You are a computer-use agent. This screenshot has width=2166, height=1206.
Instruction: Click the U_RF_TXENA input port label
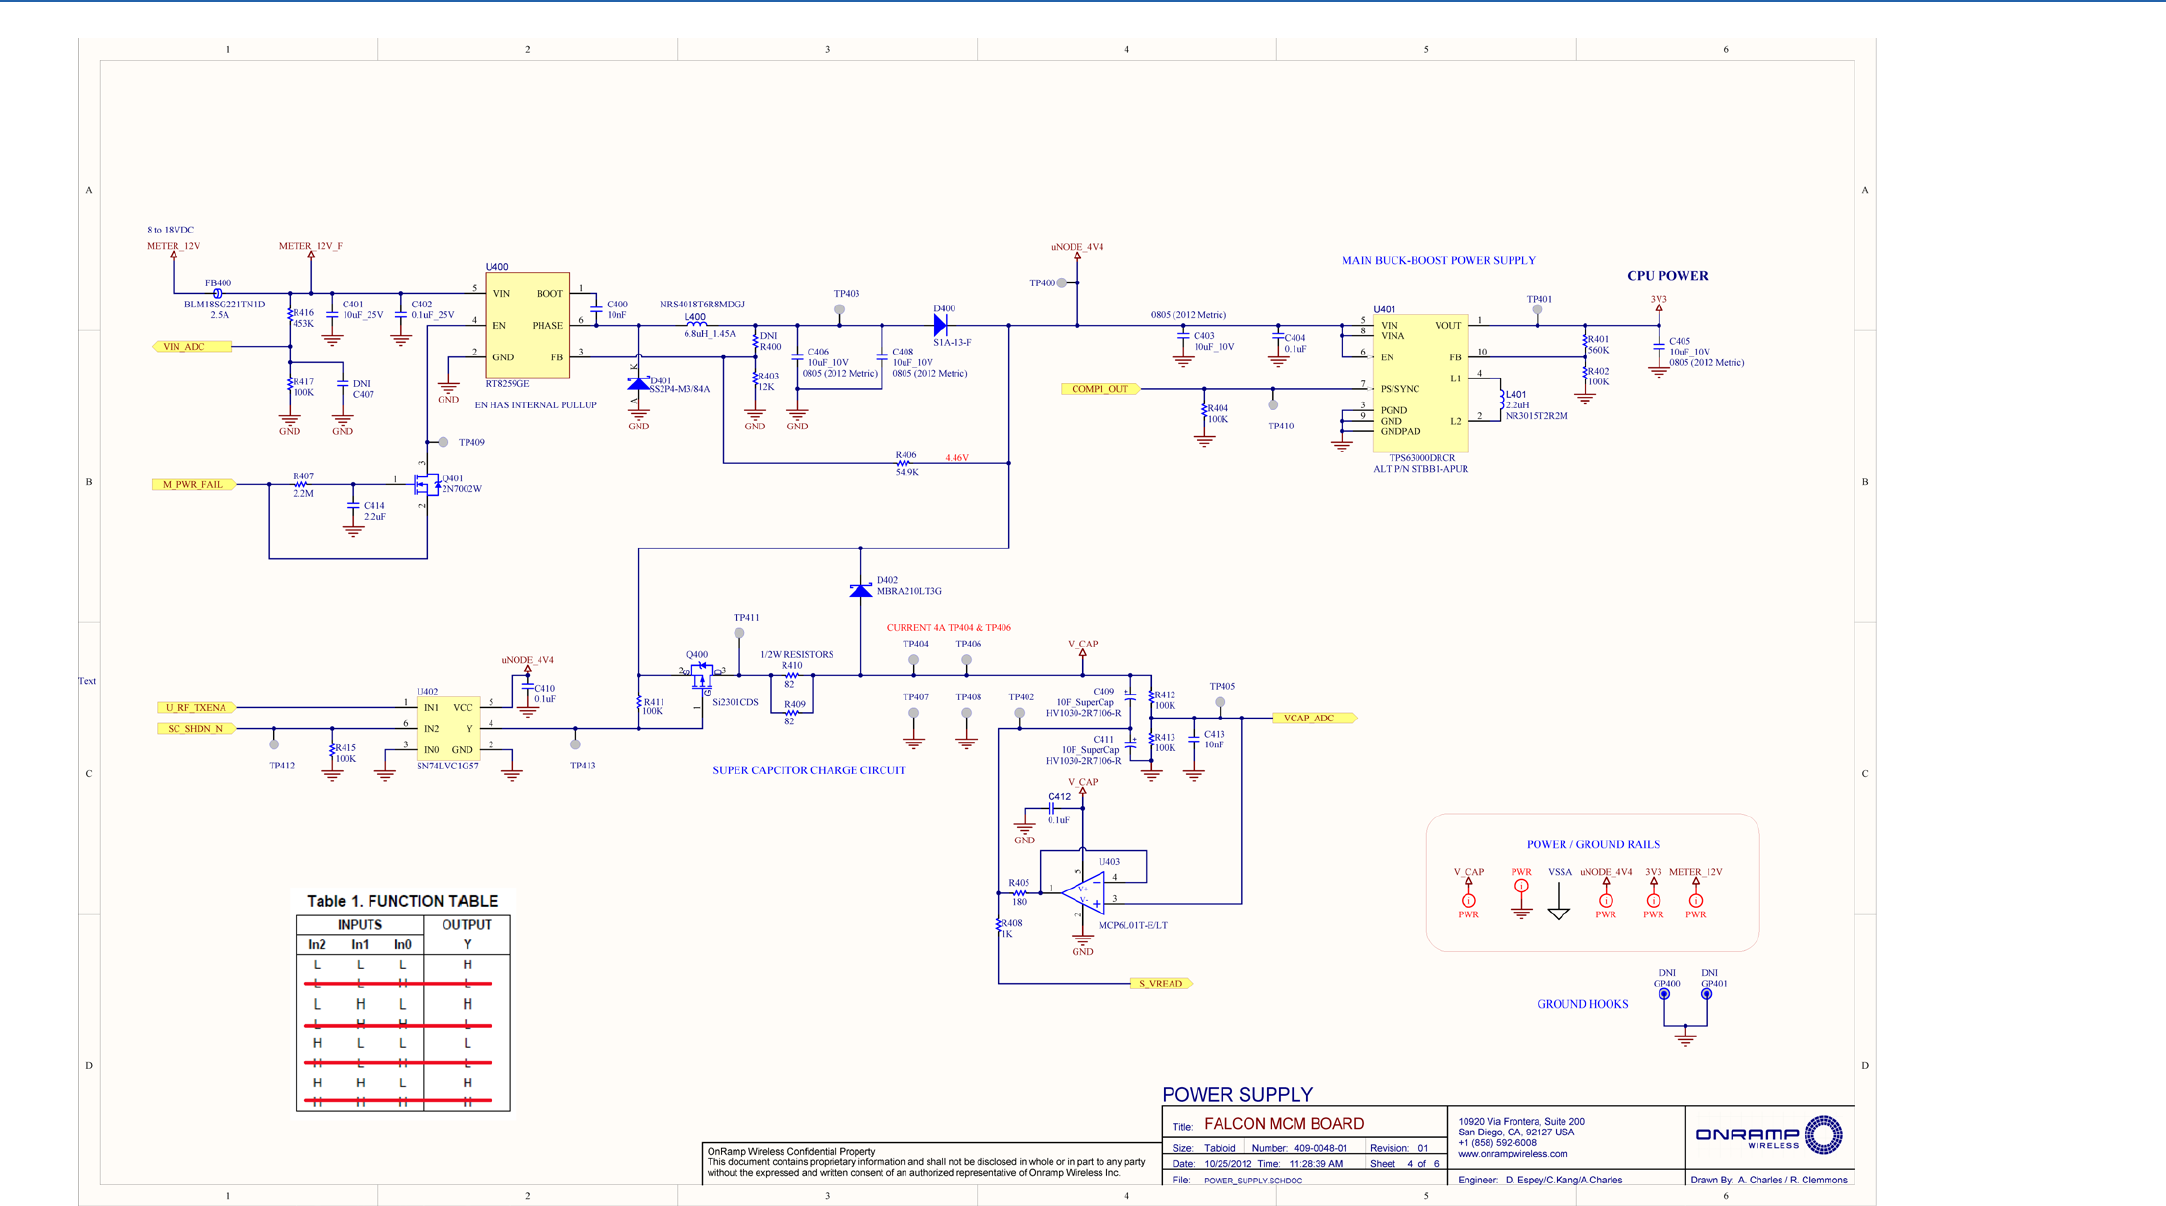click(x=196, y=708)
